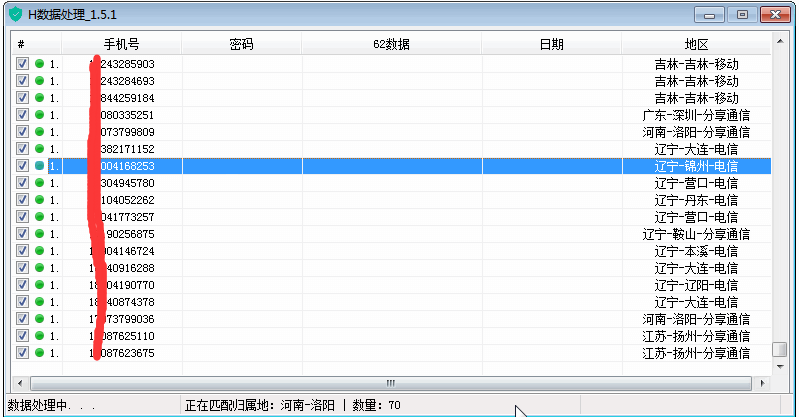Click the vertical scrollbar up arrow
Screen dimensions: 799x417
coord(779,44)
